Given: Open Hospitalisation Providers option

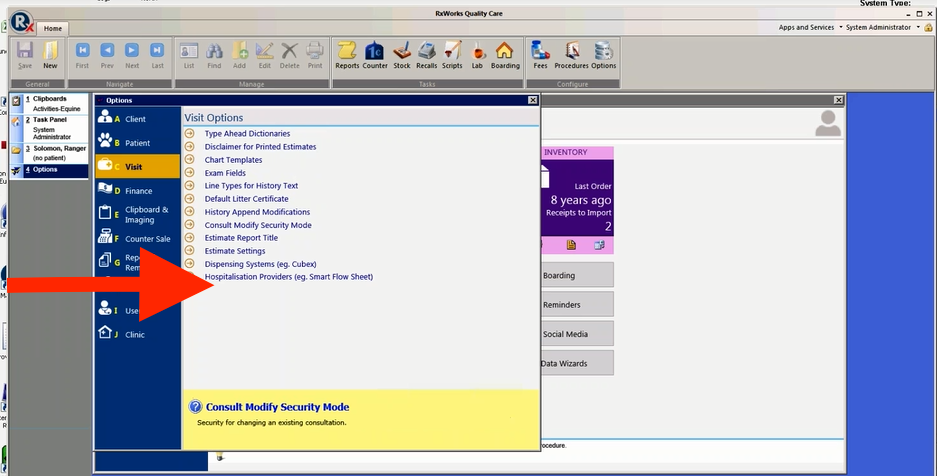Looking at the screenshot, I should pos(289,277).
